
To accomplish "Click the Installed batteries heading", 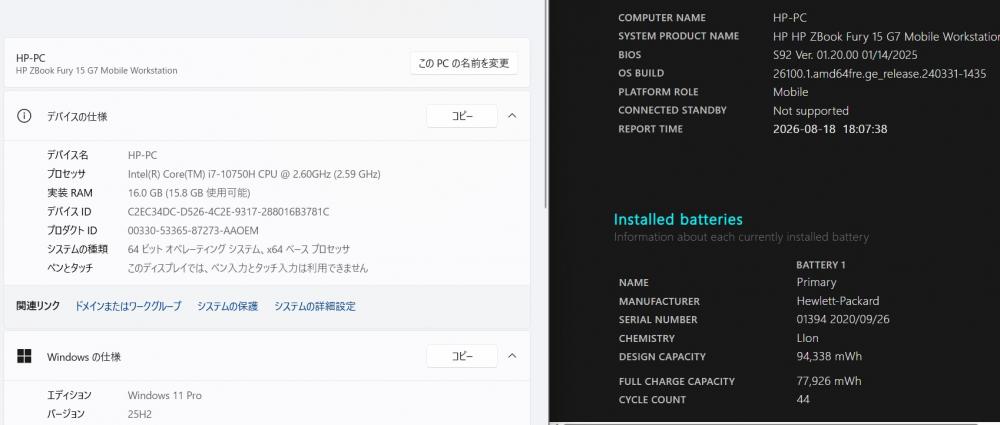I will click(x=678, y=220).
